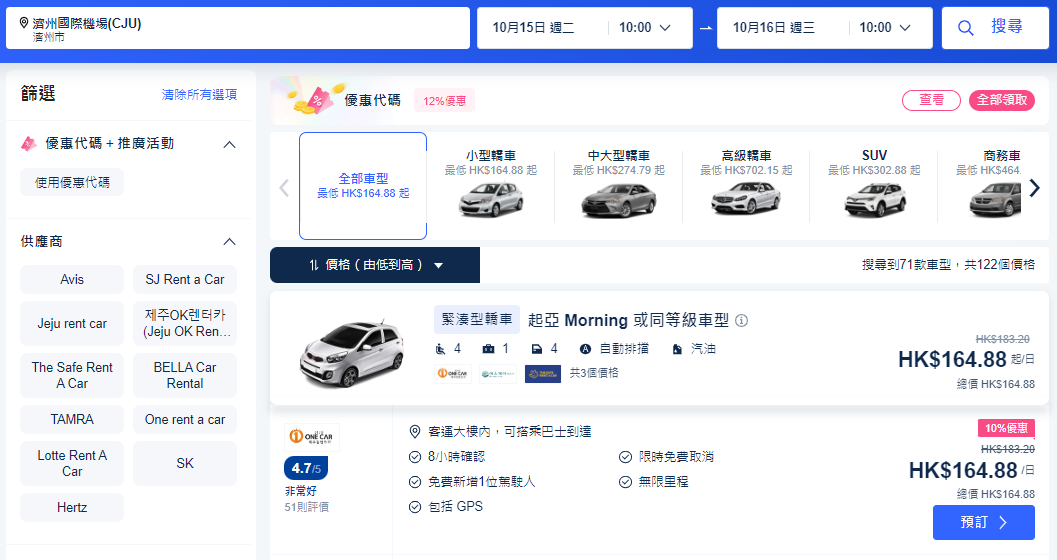Open pickup time 10:00 dropdown
Screen dimensions: 1057x560
click(x=645, y=28)
